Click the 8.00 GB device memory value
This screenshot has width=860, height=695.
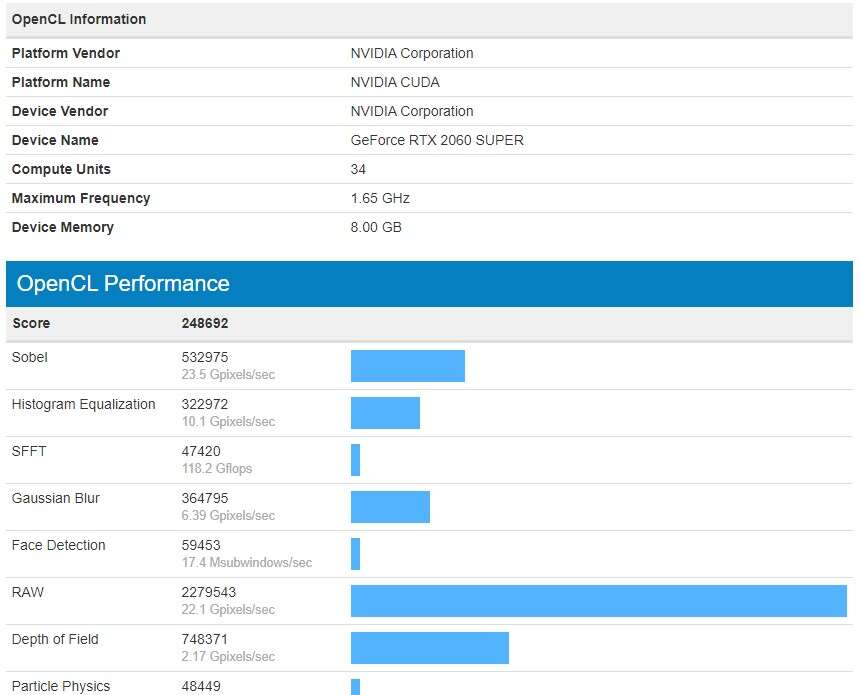pyautogui.click(x=376, y=227)
